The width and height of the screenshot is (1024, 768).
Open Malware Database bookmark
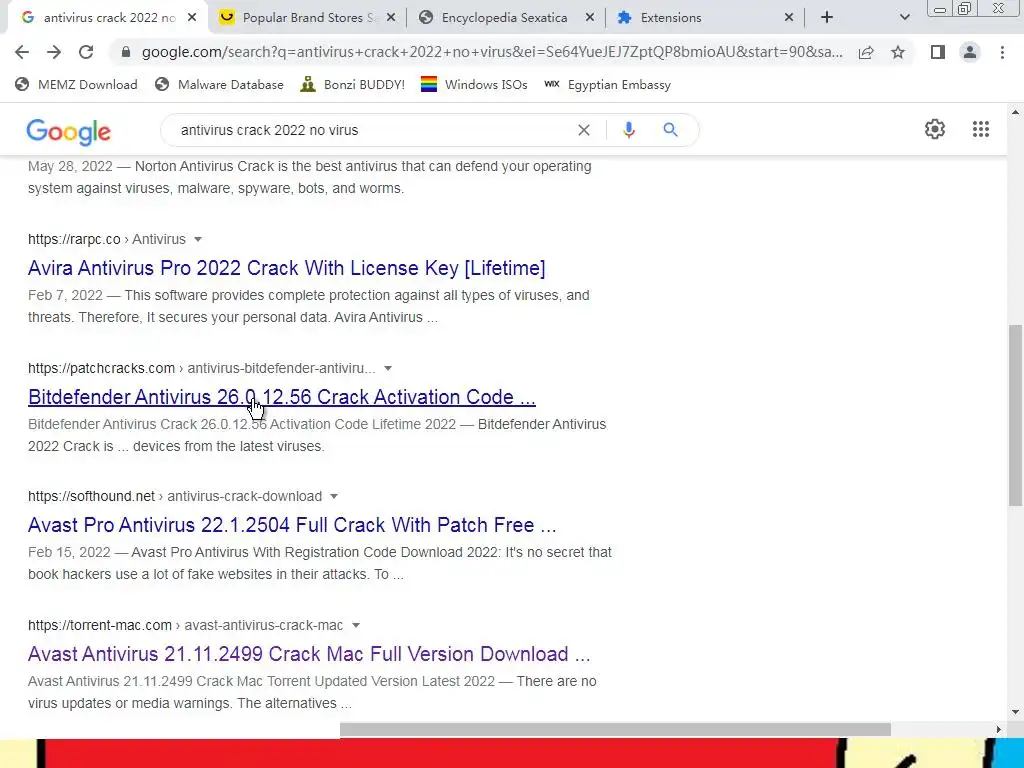[x=219, y=85]
